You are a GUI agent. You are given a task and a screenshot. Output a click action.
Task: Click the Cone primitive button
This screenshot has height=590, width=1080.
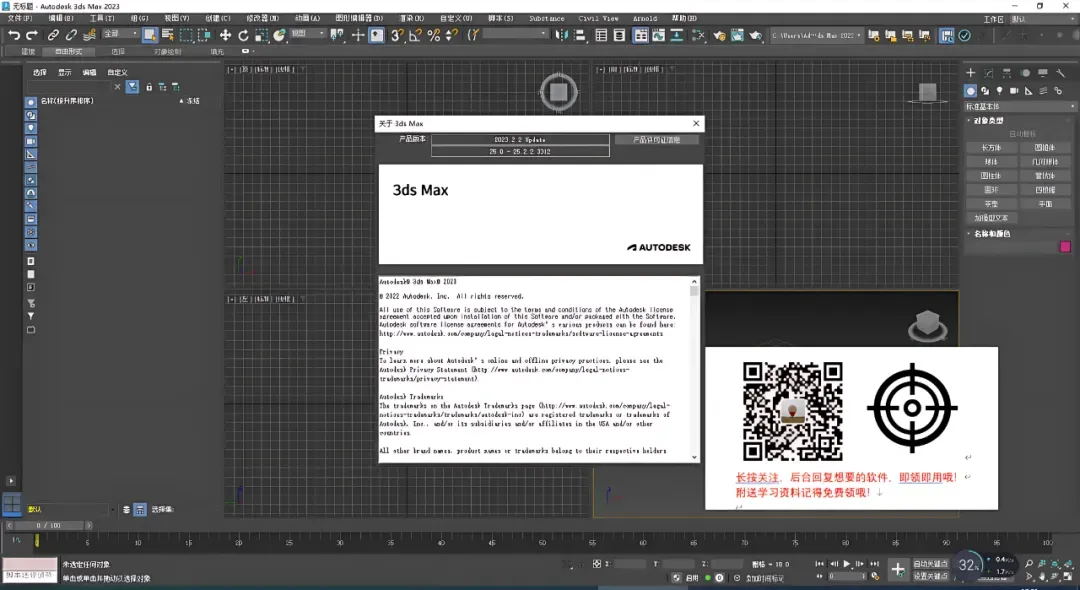[x=1045, y=148]
